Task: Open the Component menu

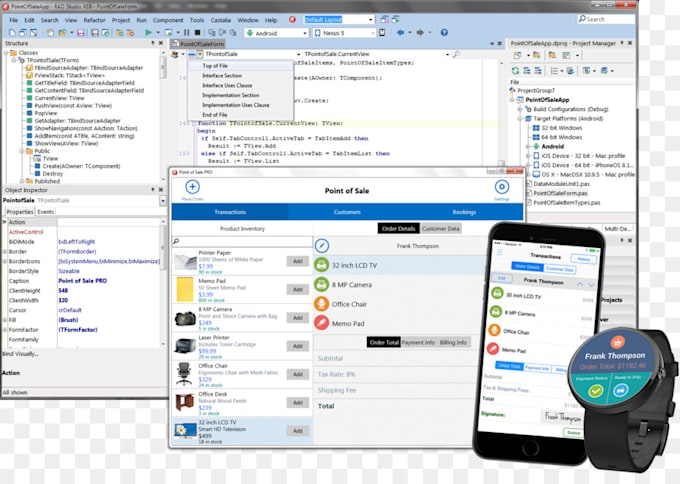Action: pyautogui.click(x=168, y=20)
